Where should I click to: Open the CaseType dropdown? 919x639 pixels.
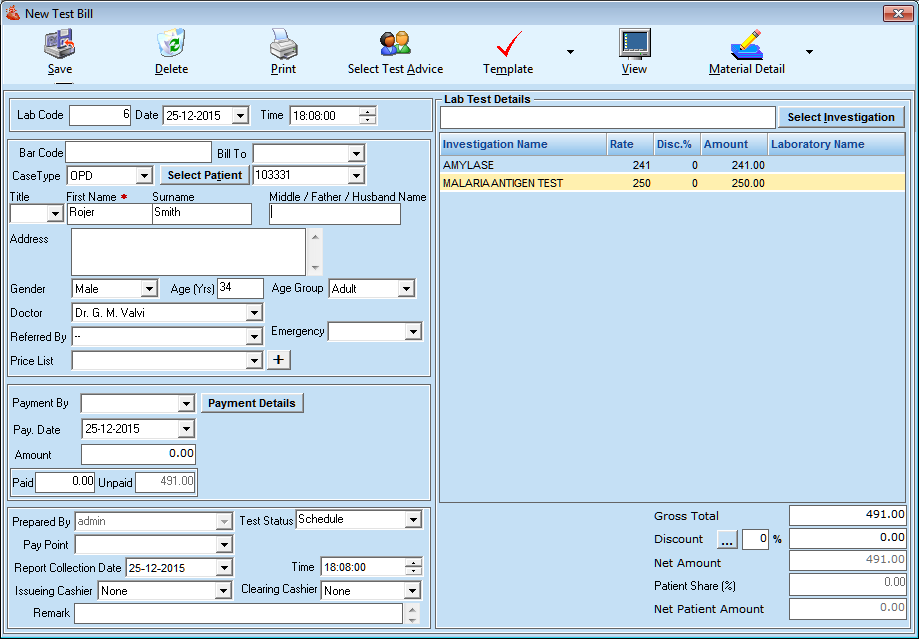[x=143, y=176]
